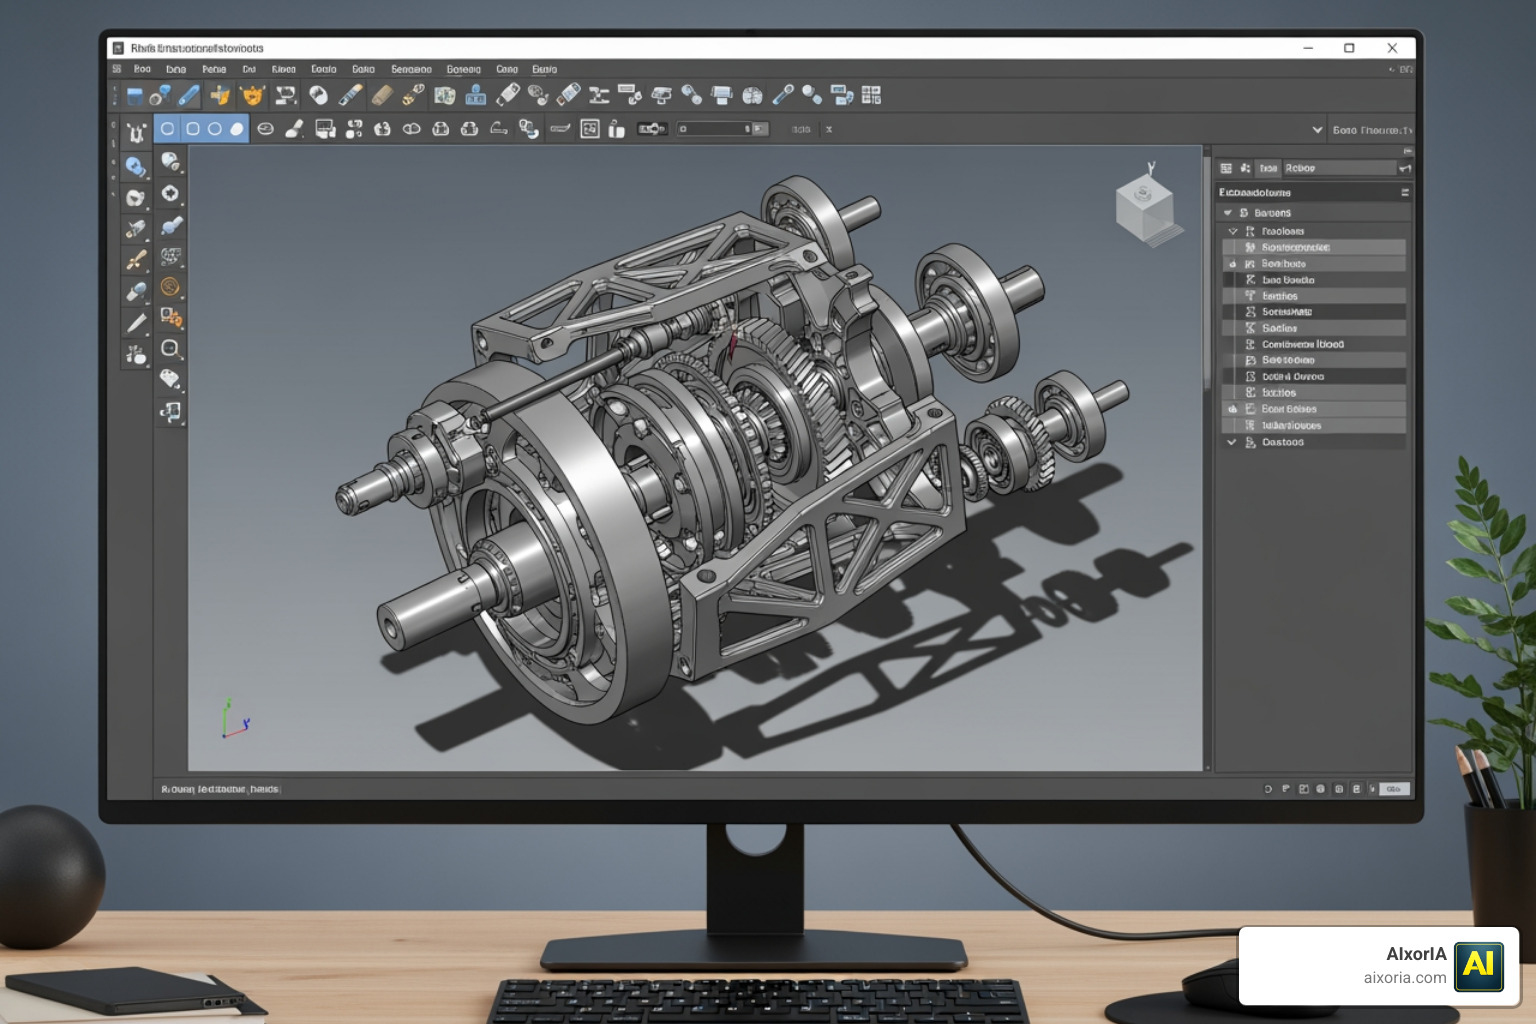Viewport: 1536px width, 1024px height.
Task: Open the 'Senaaoo' menu in menu bar
Action: (411, 69)
